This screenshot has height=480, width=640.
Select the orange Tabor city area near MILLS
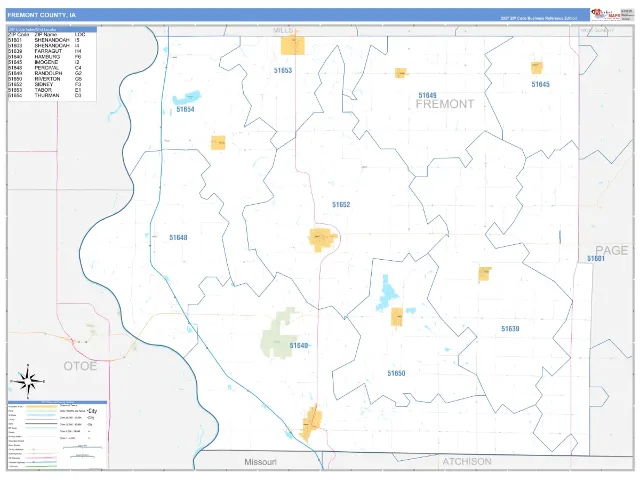(x=293, y=45)
